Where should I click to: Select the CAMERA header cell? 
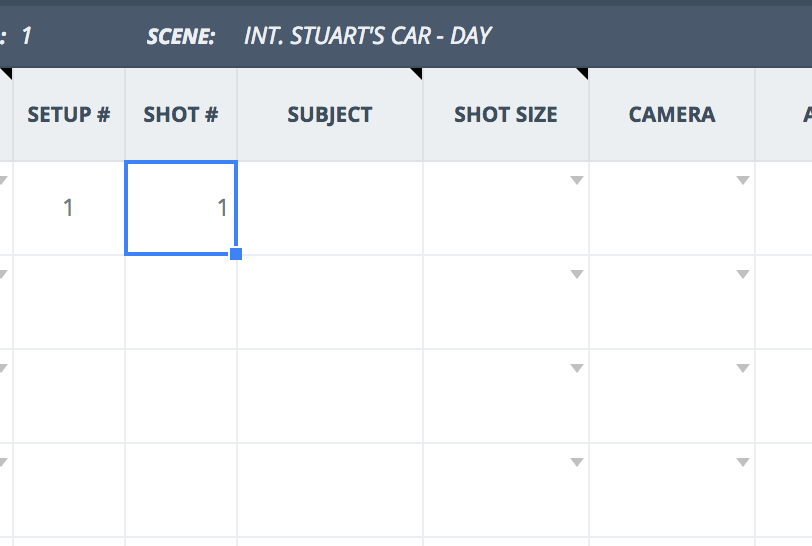pyautogui.click(x=672, y=114)
